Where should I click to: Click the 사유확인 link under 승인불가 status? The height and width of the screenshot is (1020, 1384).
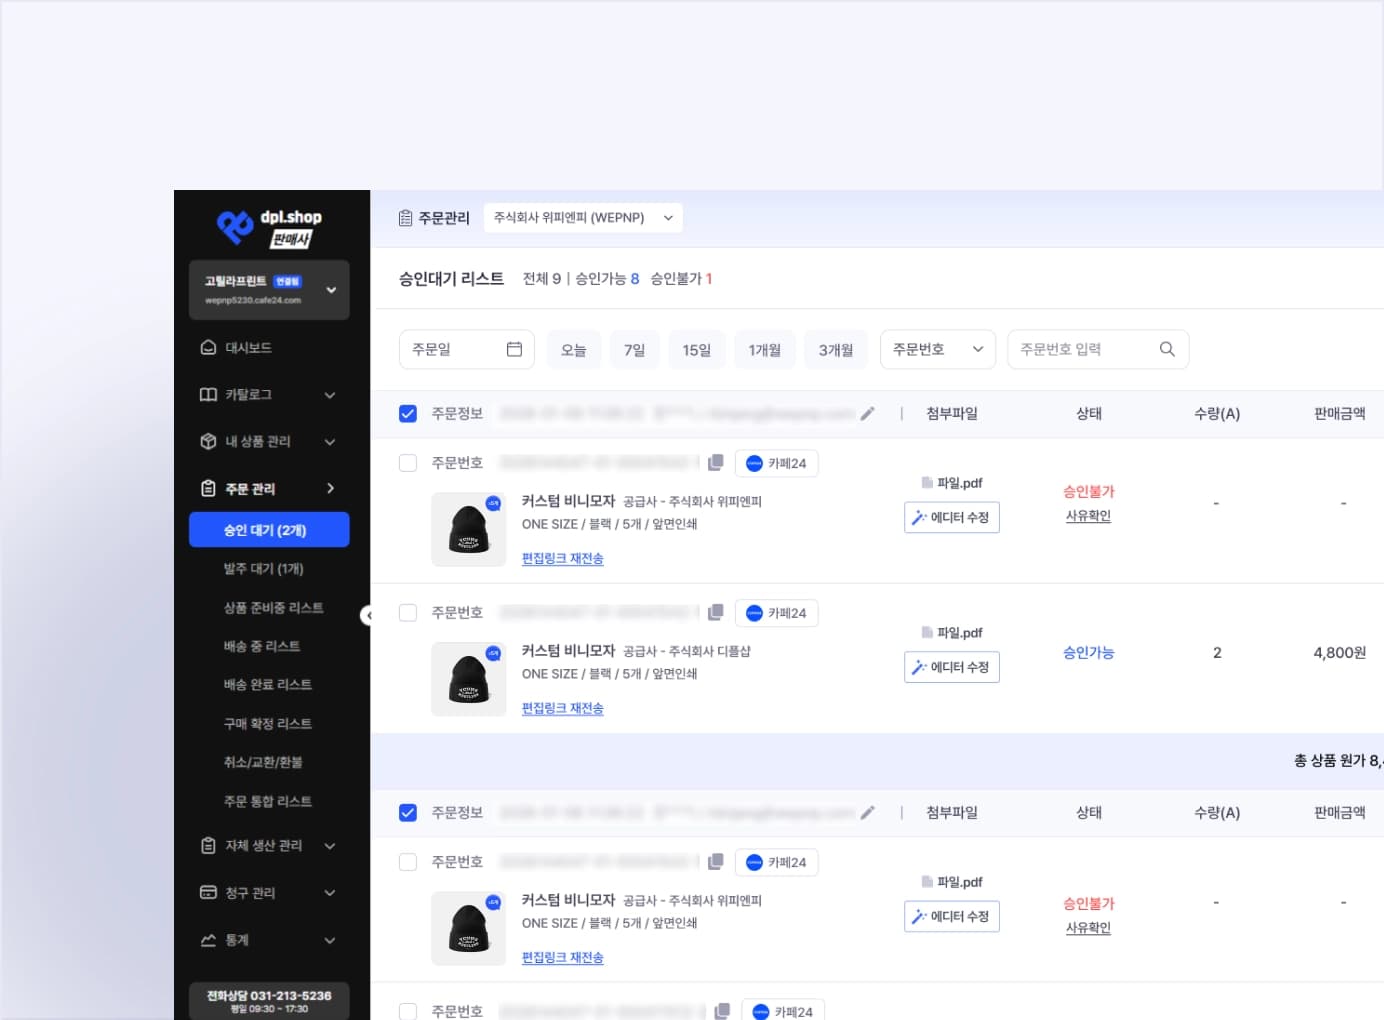(x=1088, y=515)
